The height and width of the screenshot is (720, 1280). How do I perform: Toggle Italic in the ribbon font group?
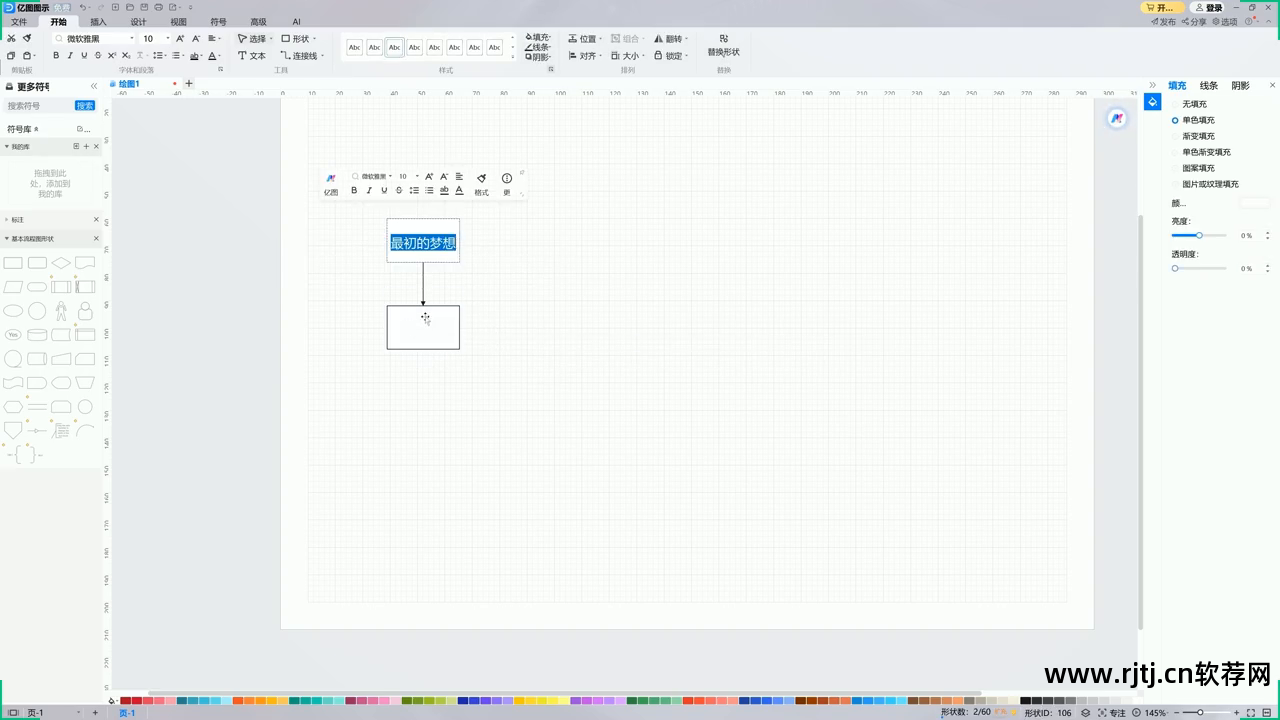click(x=70, y=56)
